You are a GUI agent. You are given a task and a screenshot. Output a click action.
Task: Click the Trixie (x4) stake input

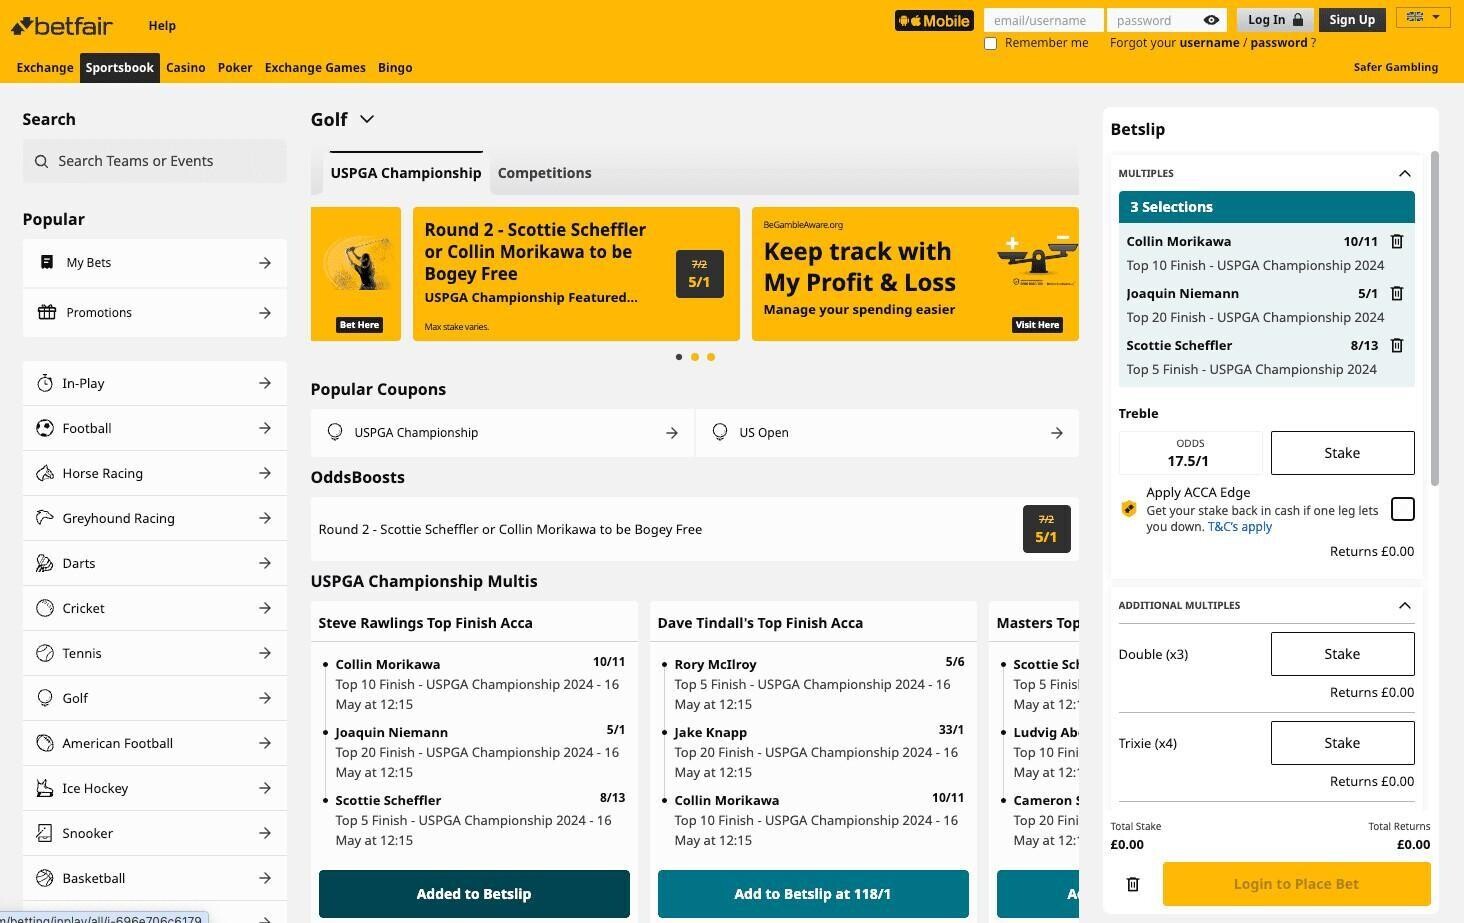[x=1342, y=743]
